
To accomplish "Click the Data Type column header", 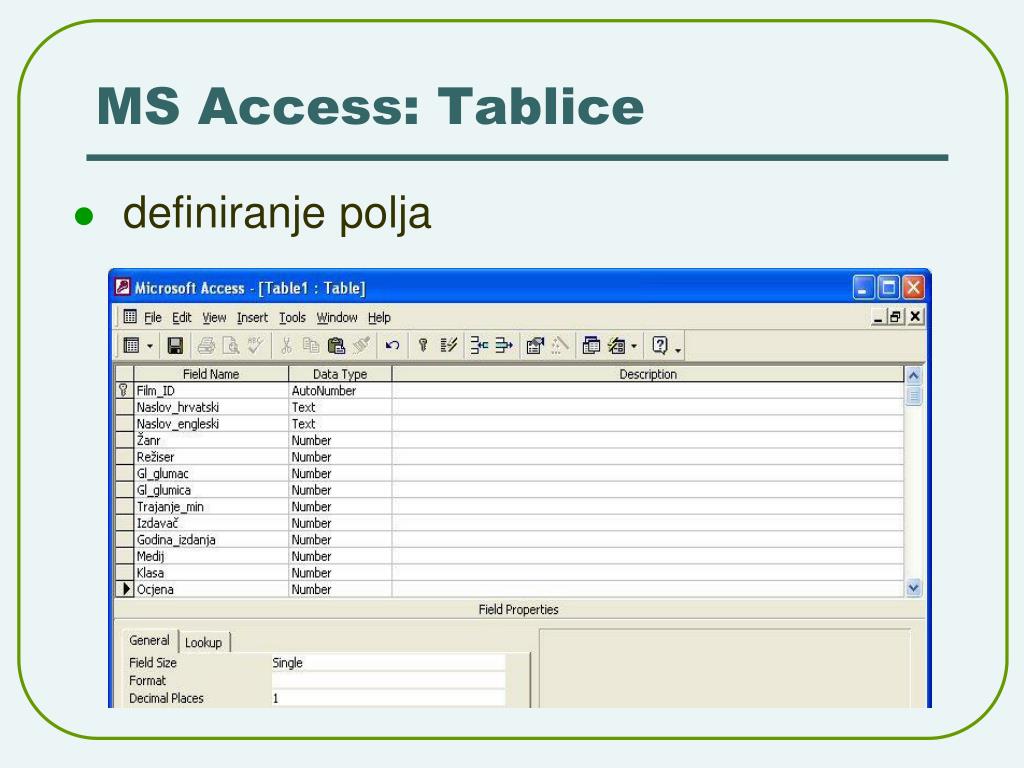I will 340,374.
